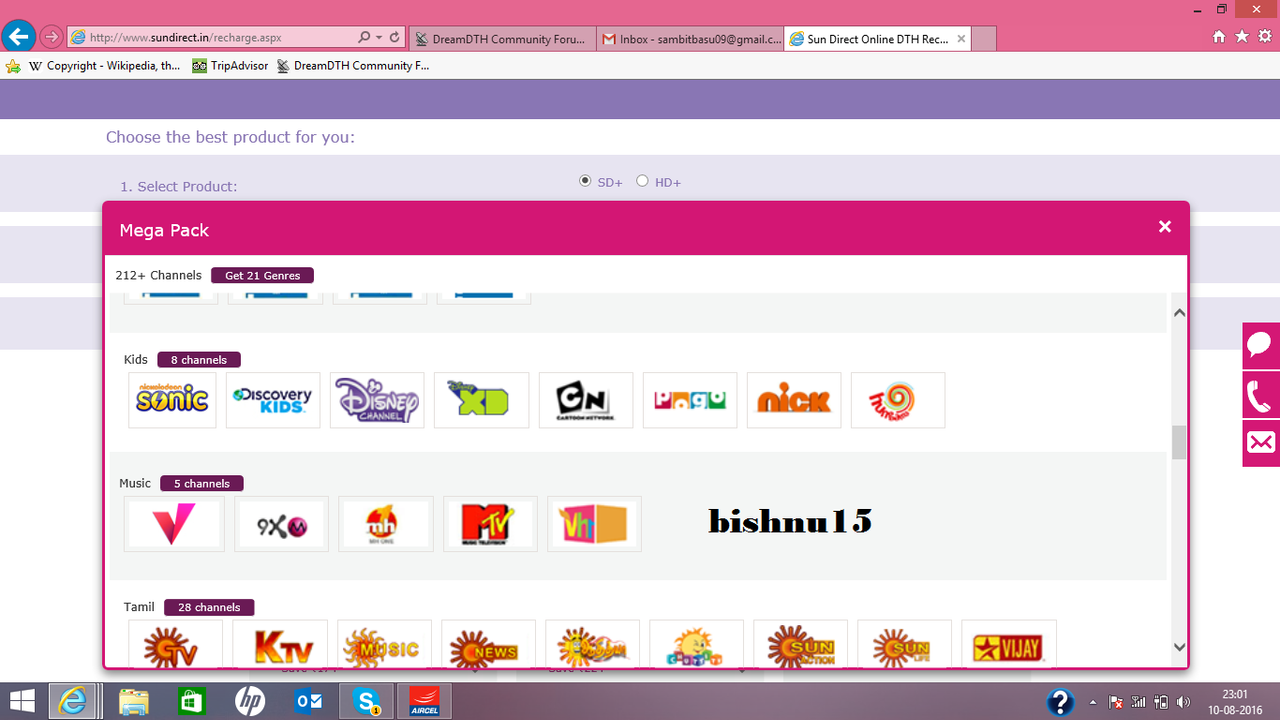Image resolution: width=1280 pixels, height=720 pixels.
Task: Select the MH One channel logo
Action: tap(386, 524)
